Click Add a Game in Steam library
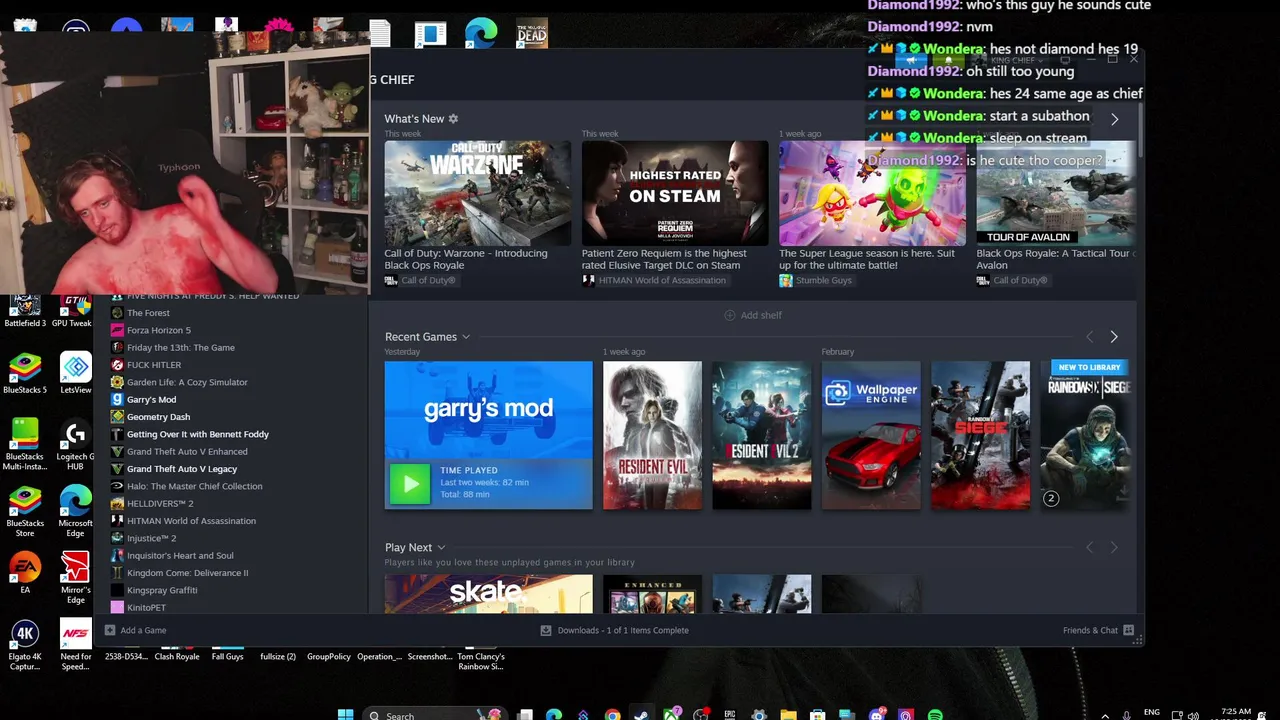1280x720 pixels. pyautogui.click(x=135, y=630)
